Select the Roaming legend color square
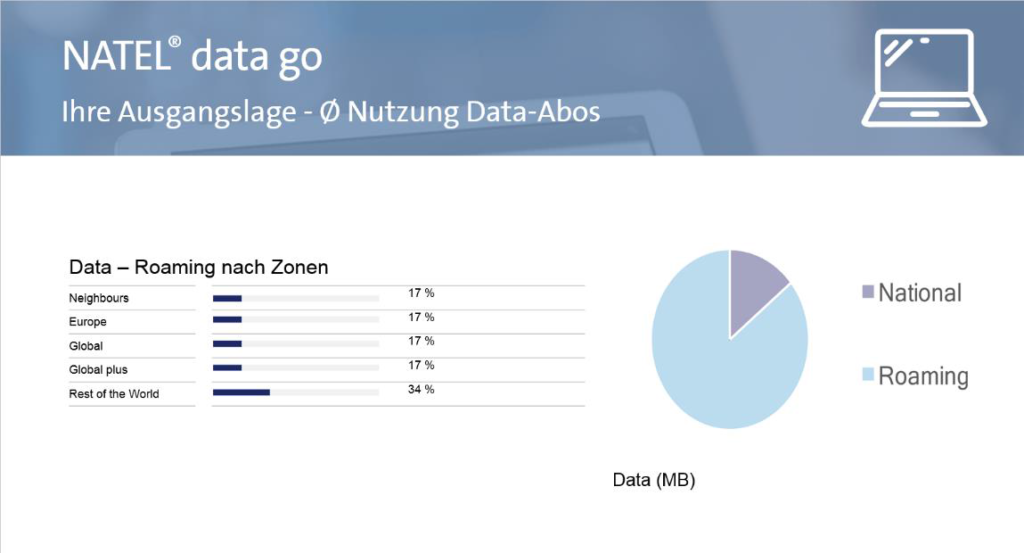The image size is (1024, 553). point(868,374)
